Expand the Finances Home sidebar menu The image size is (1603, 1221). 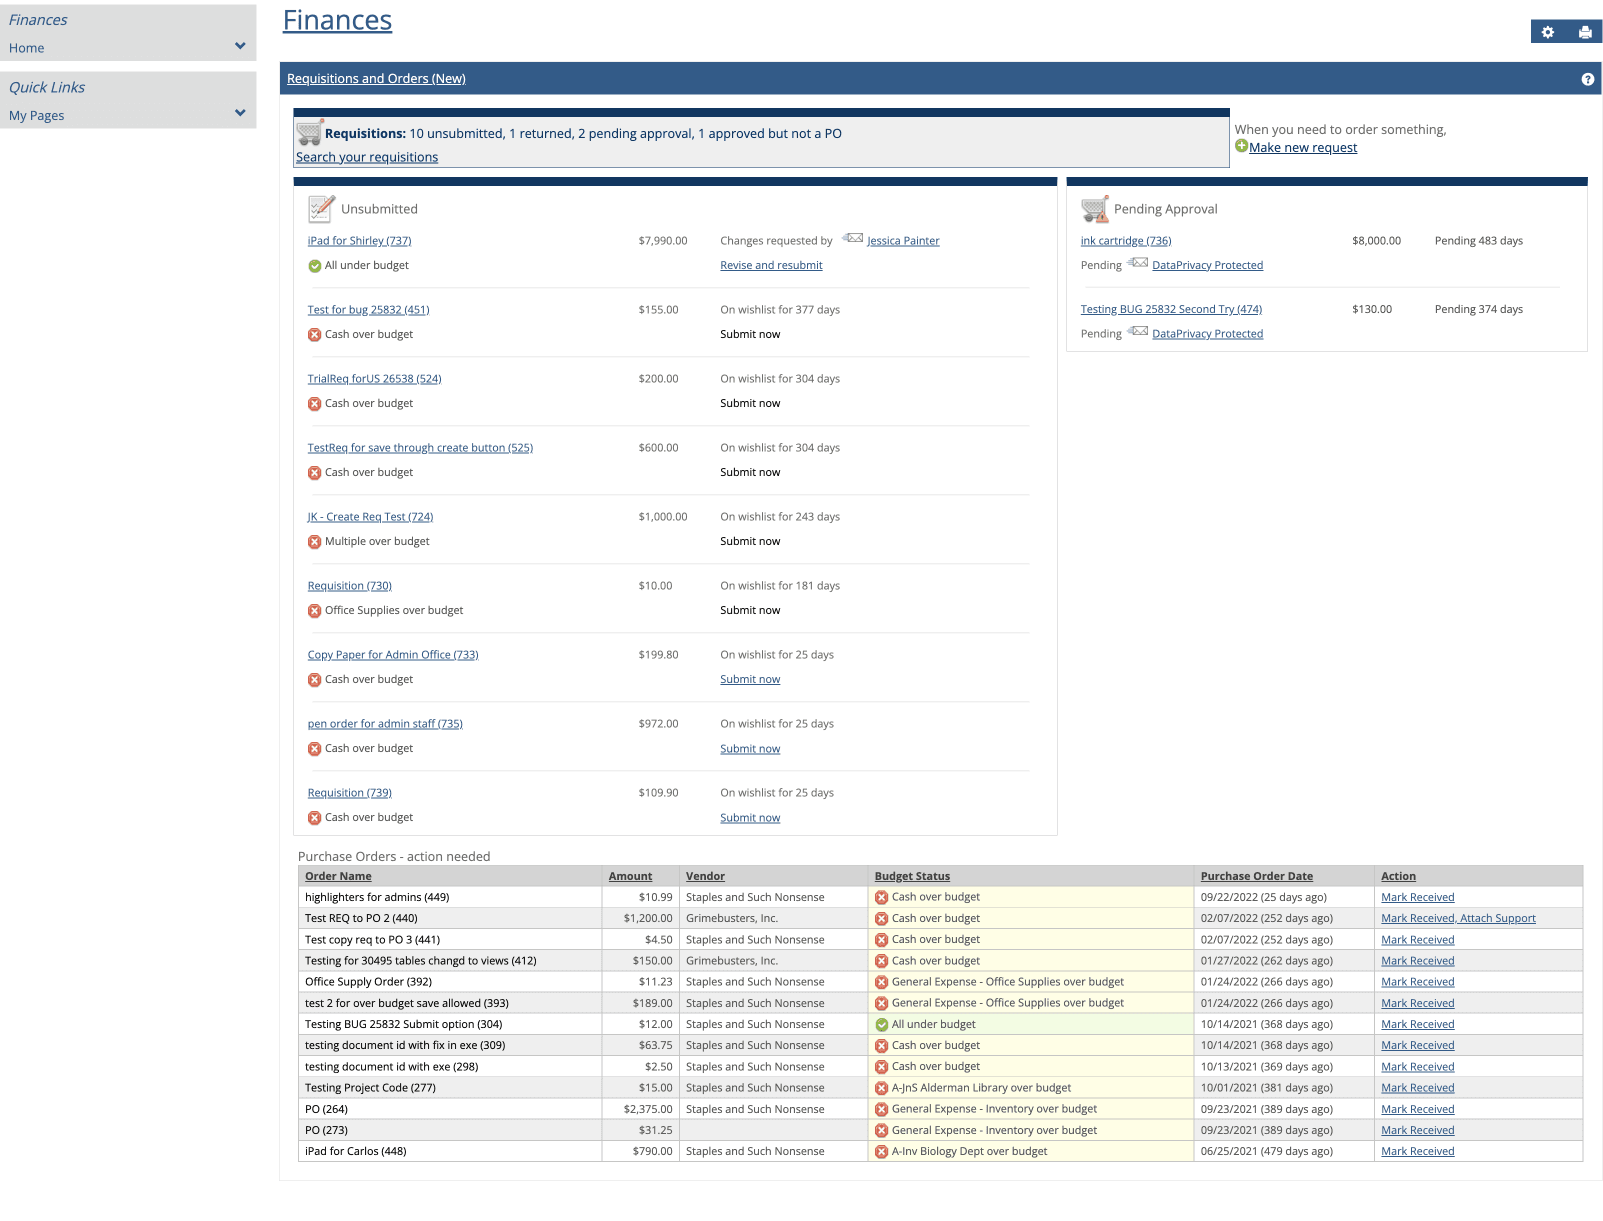pos(240,46)
